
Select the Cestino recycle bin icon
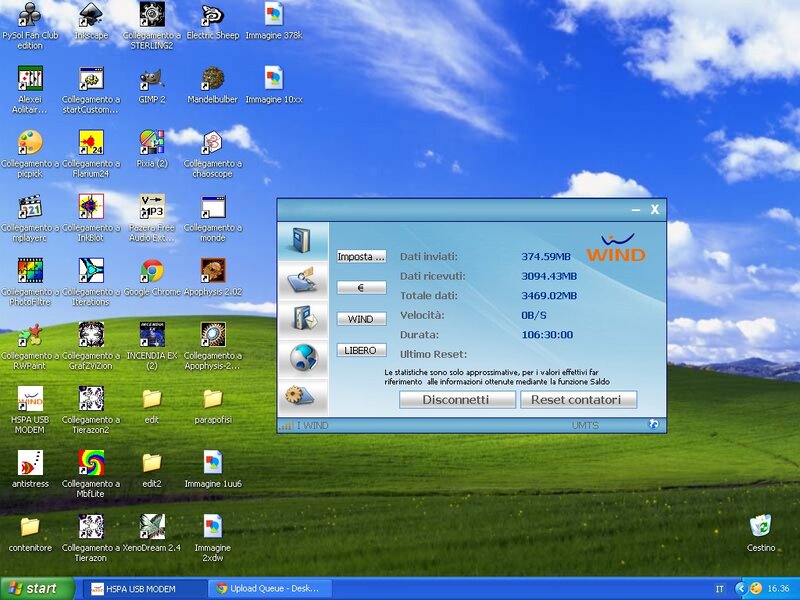click(761, 534)
